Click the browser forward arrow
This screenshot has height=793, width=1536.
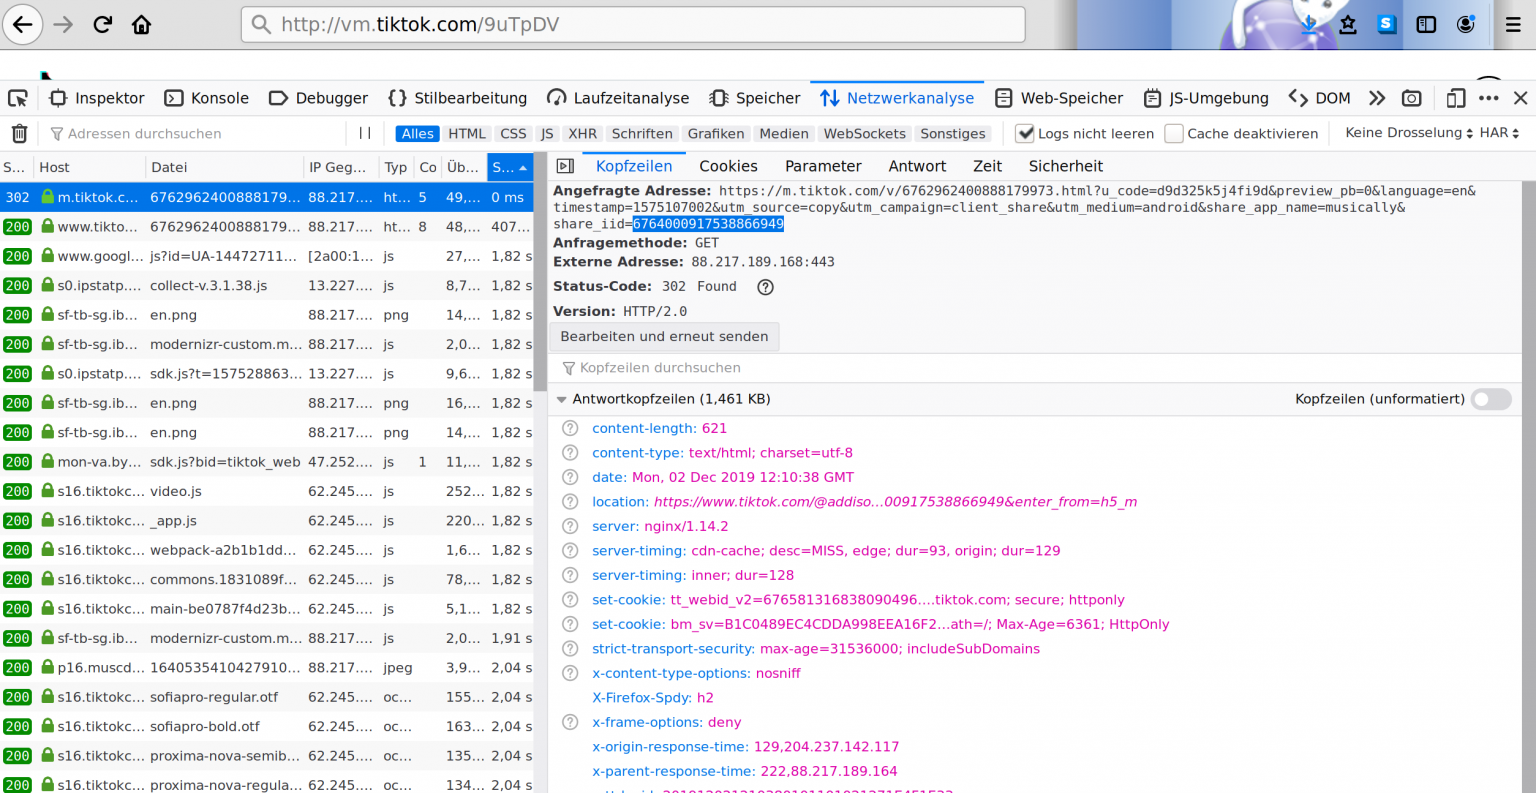coord(63,24)
